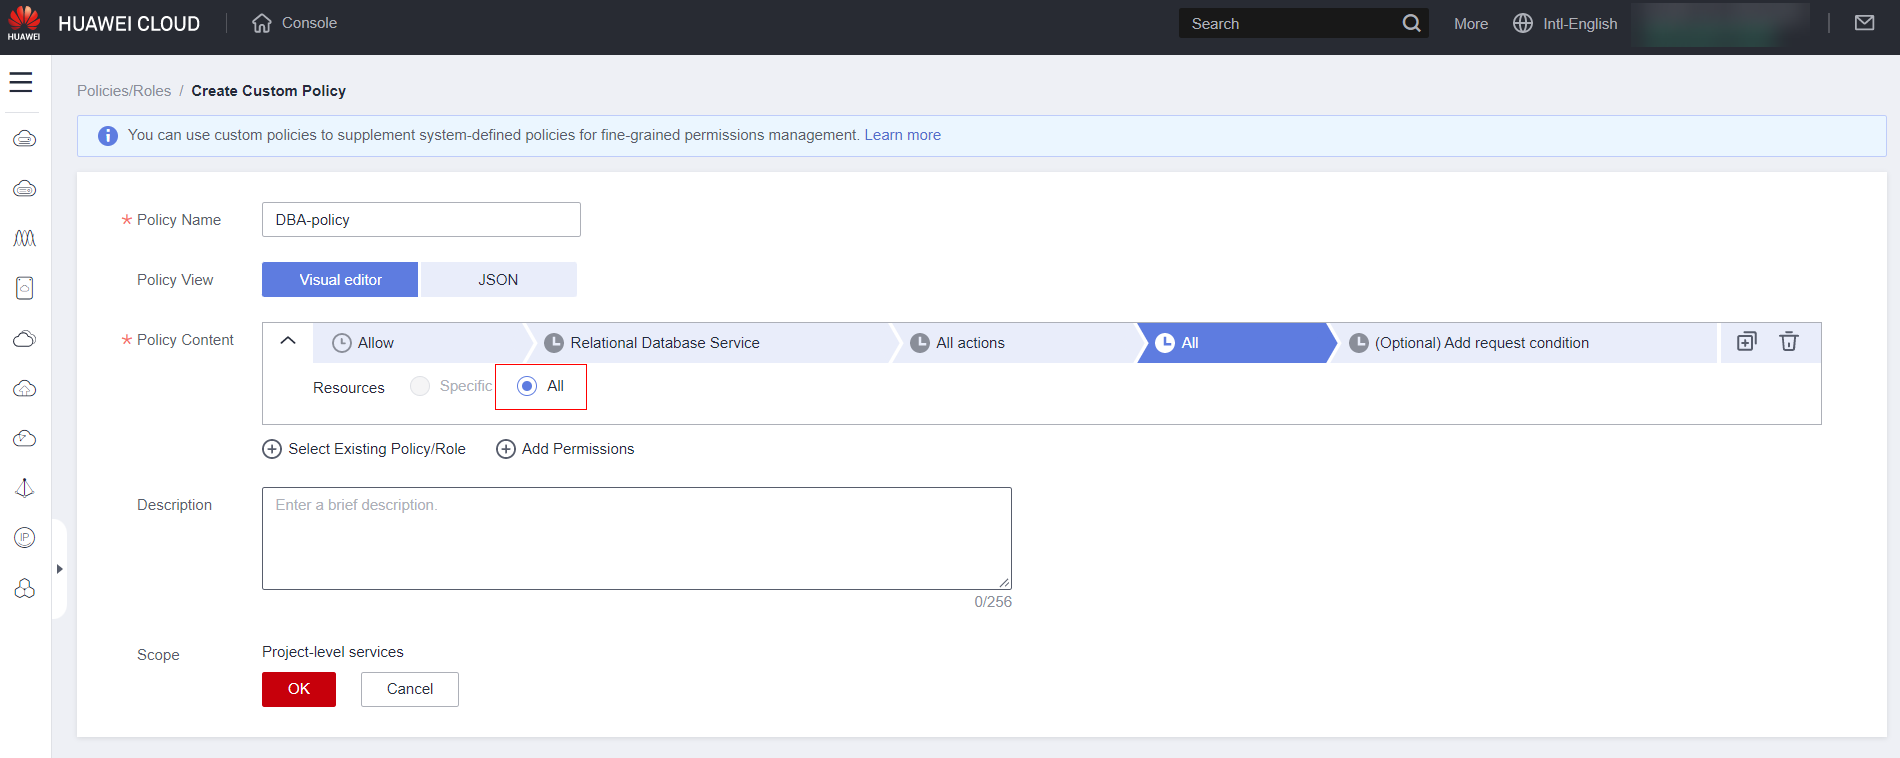This screenshot has height=758, width=1900.
Task: Select the Specific resources radio button
Action: [x=420, y=387]
